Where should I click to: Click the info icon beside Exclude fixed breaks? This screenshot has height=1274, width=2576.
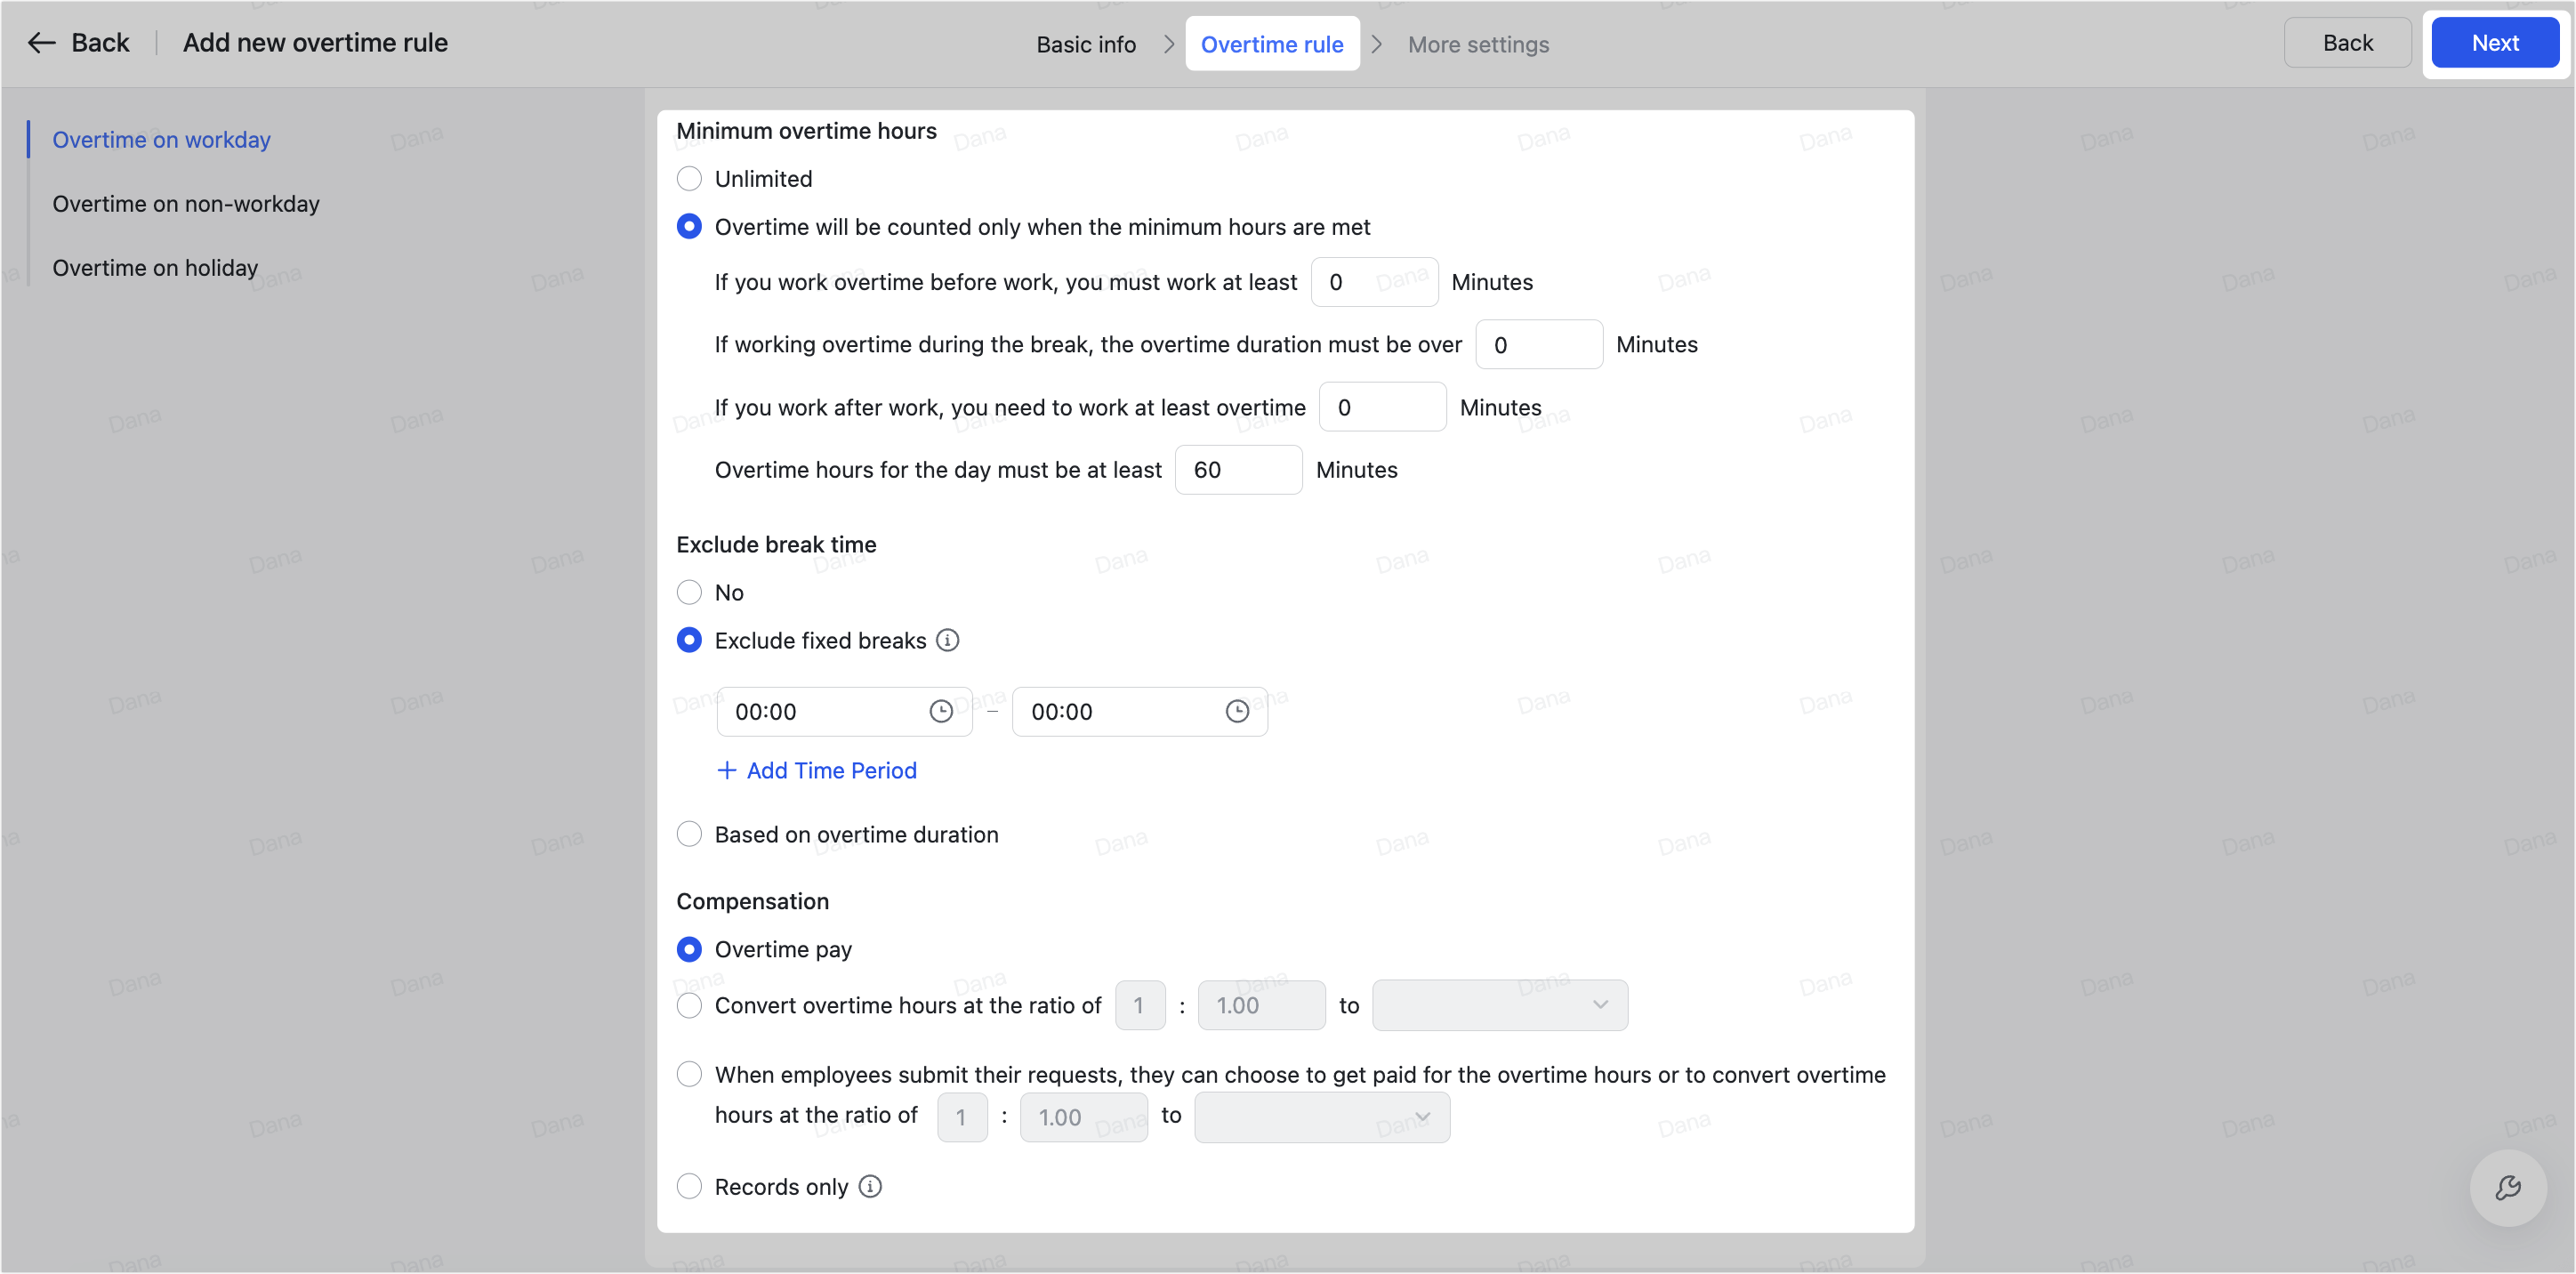click(x=948, y=640)
